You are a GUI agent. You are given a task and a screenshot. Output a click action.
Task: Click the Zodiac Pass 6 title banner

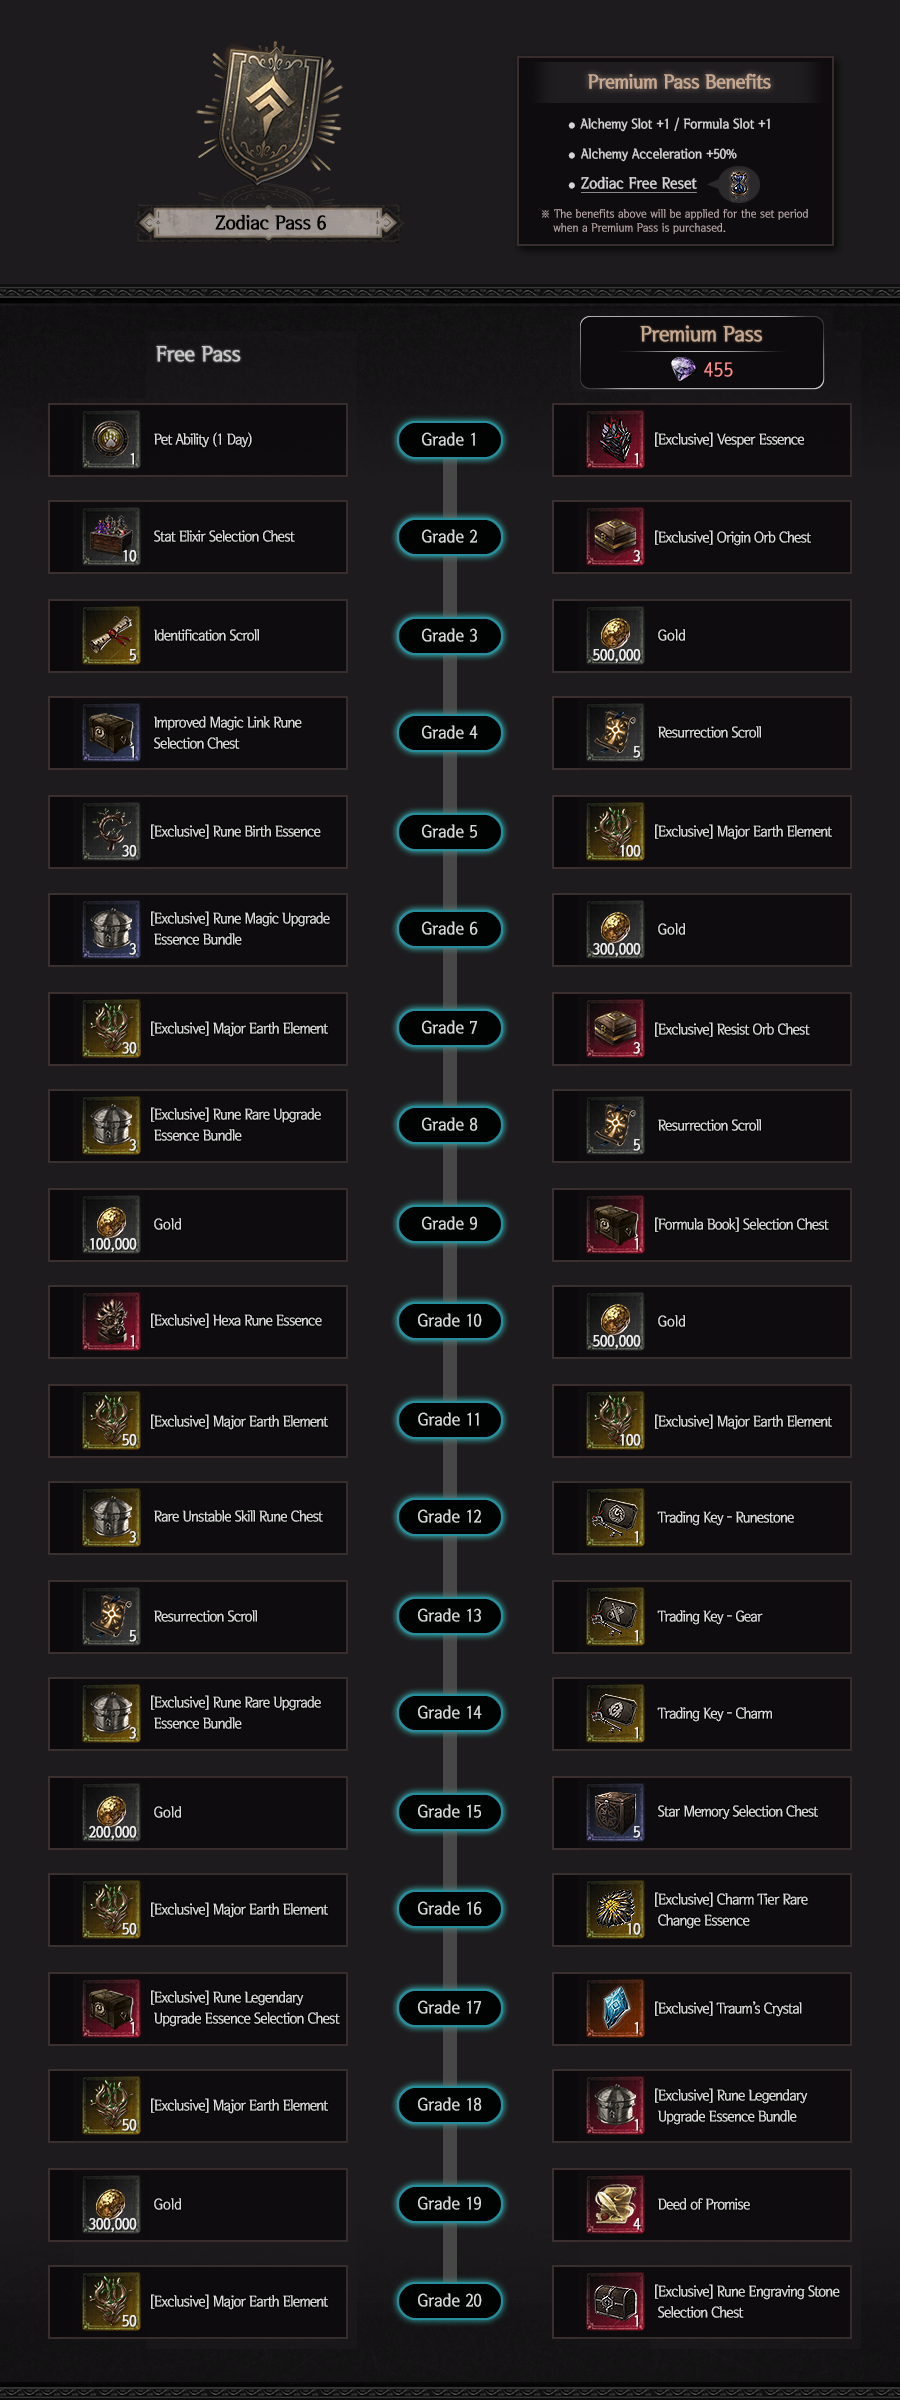point(270,223)
